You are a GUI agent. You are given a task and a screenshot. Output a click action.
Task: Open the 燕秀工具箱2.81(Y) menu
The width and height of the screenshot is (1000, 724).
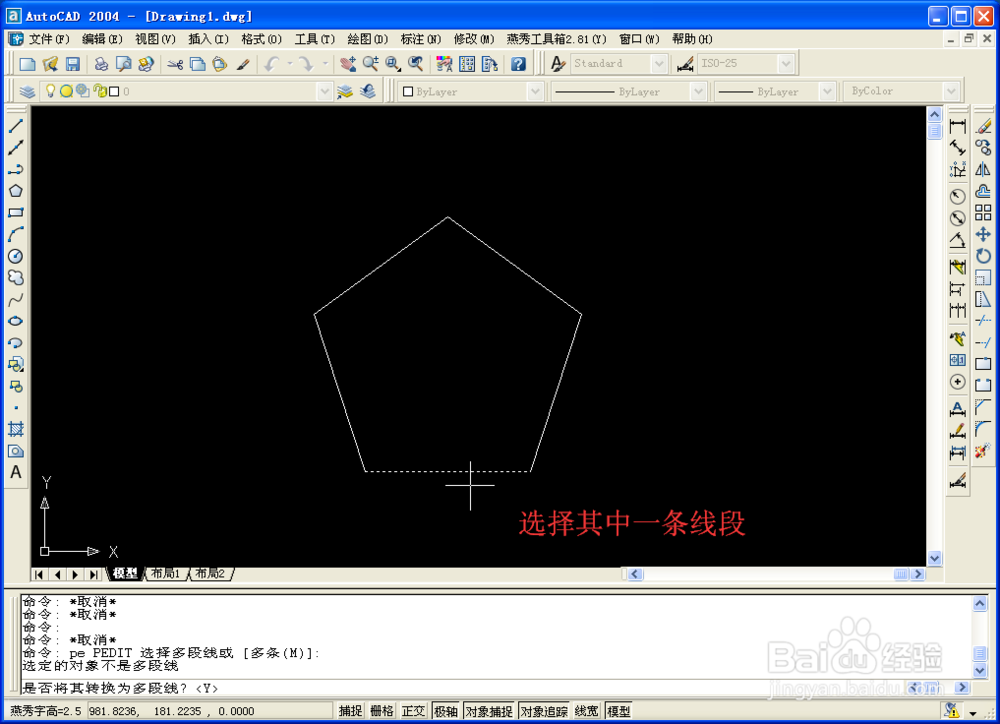(x=556, y=39)
